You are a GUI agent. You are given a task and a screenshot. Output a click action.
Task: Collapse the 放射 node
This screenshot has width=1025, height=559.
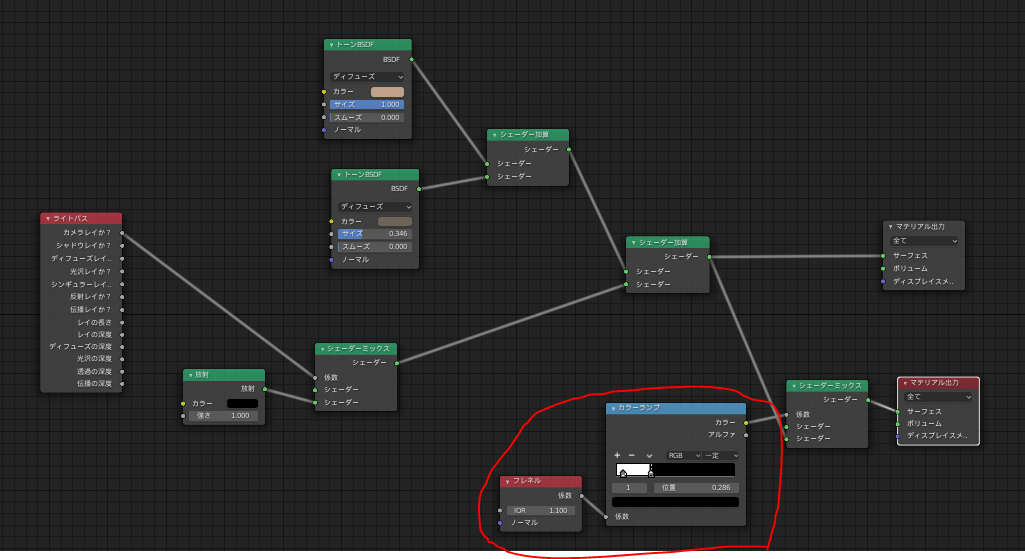[x=190, y=375]
